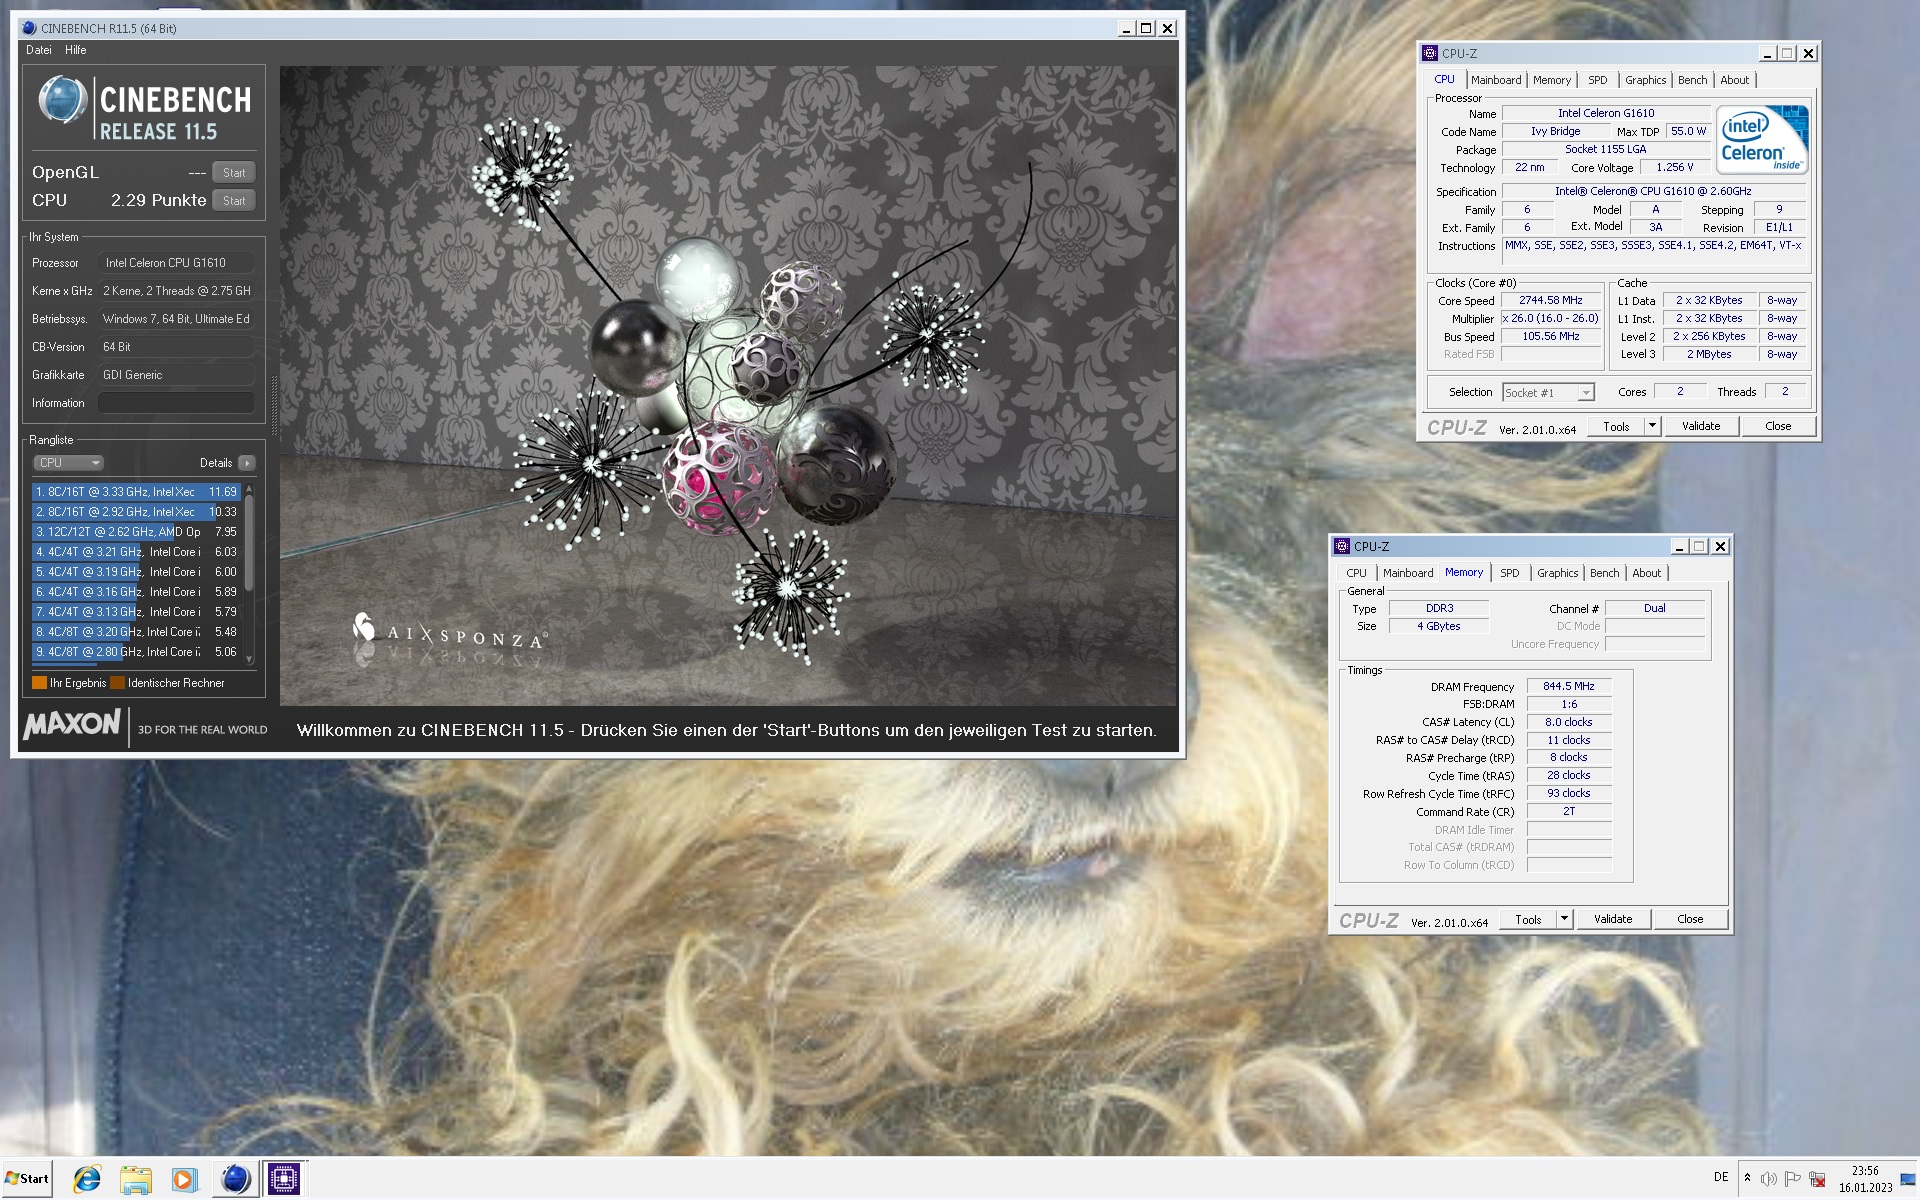Screen dimensions: 1920x1200
Task: Click the Information input field
Action: [x=176, y=403]
